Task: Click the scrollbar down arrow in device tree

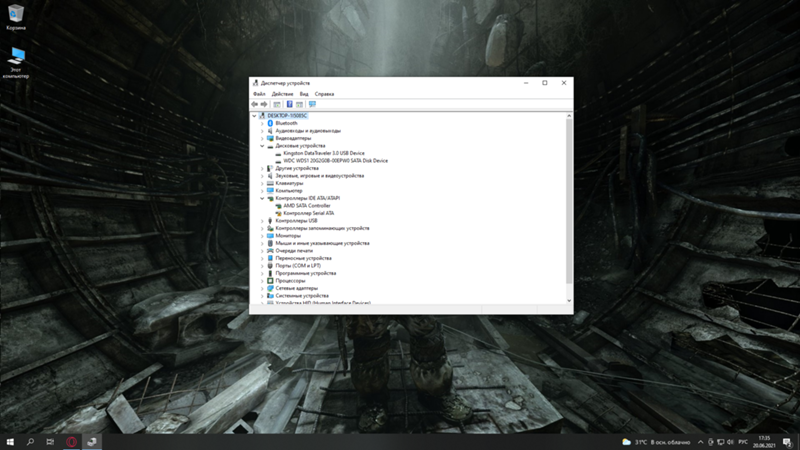Action: pyautogui.click(x=569, y=301)
